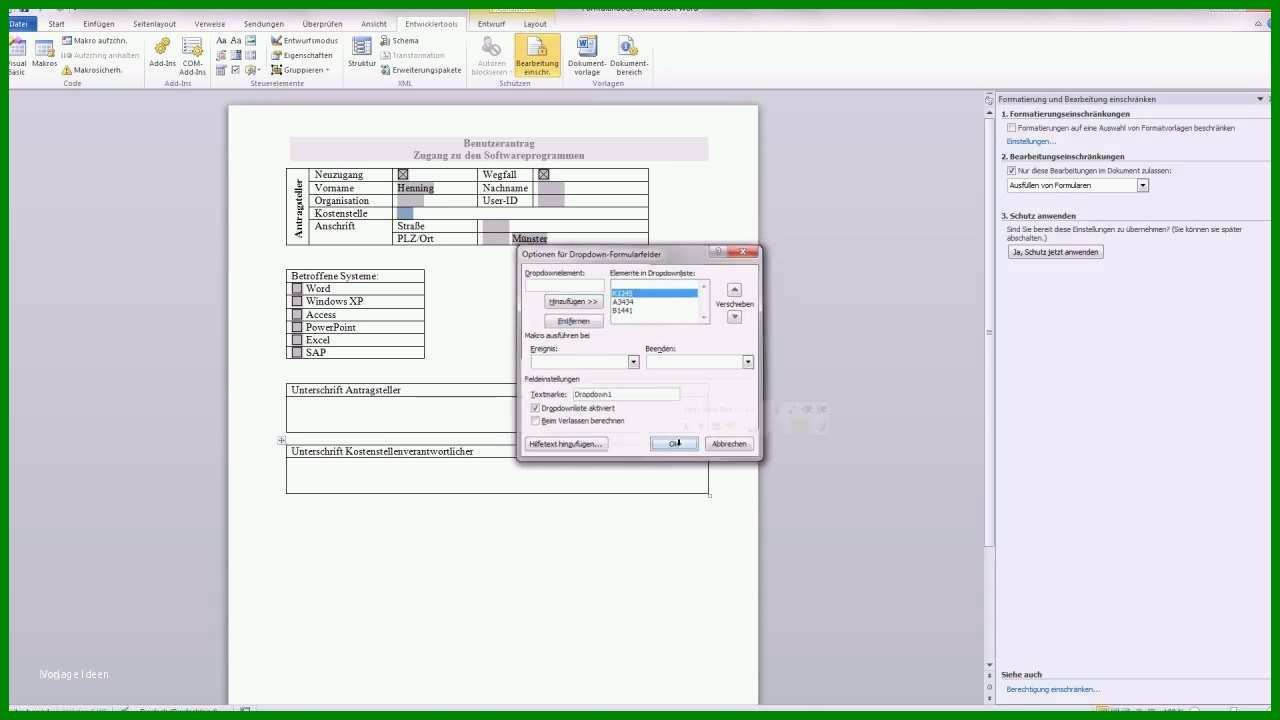The width and height of the screenshot is (1280, 720).
Task: Confirm the dialog with OK
Action: pyautogui.click(x=674, y=443)
